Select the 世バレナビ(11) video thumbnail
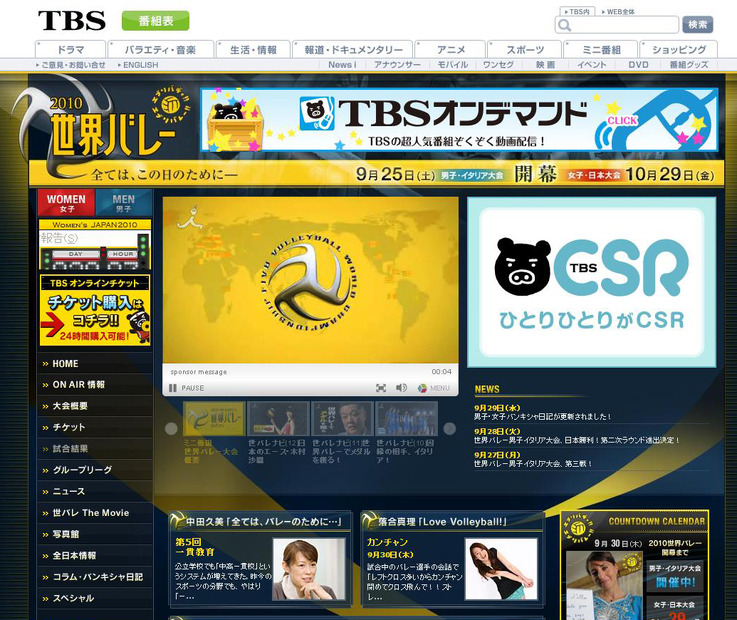Viewport: 737px width, 620px height. coord(342,419)
